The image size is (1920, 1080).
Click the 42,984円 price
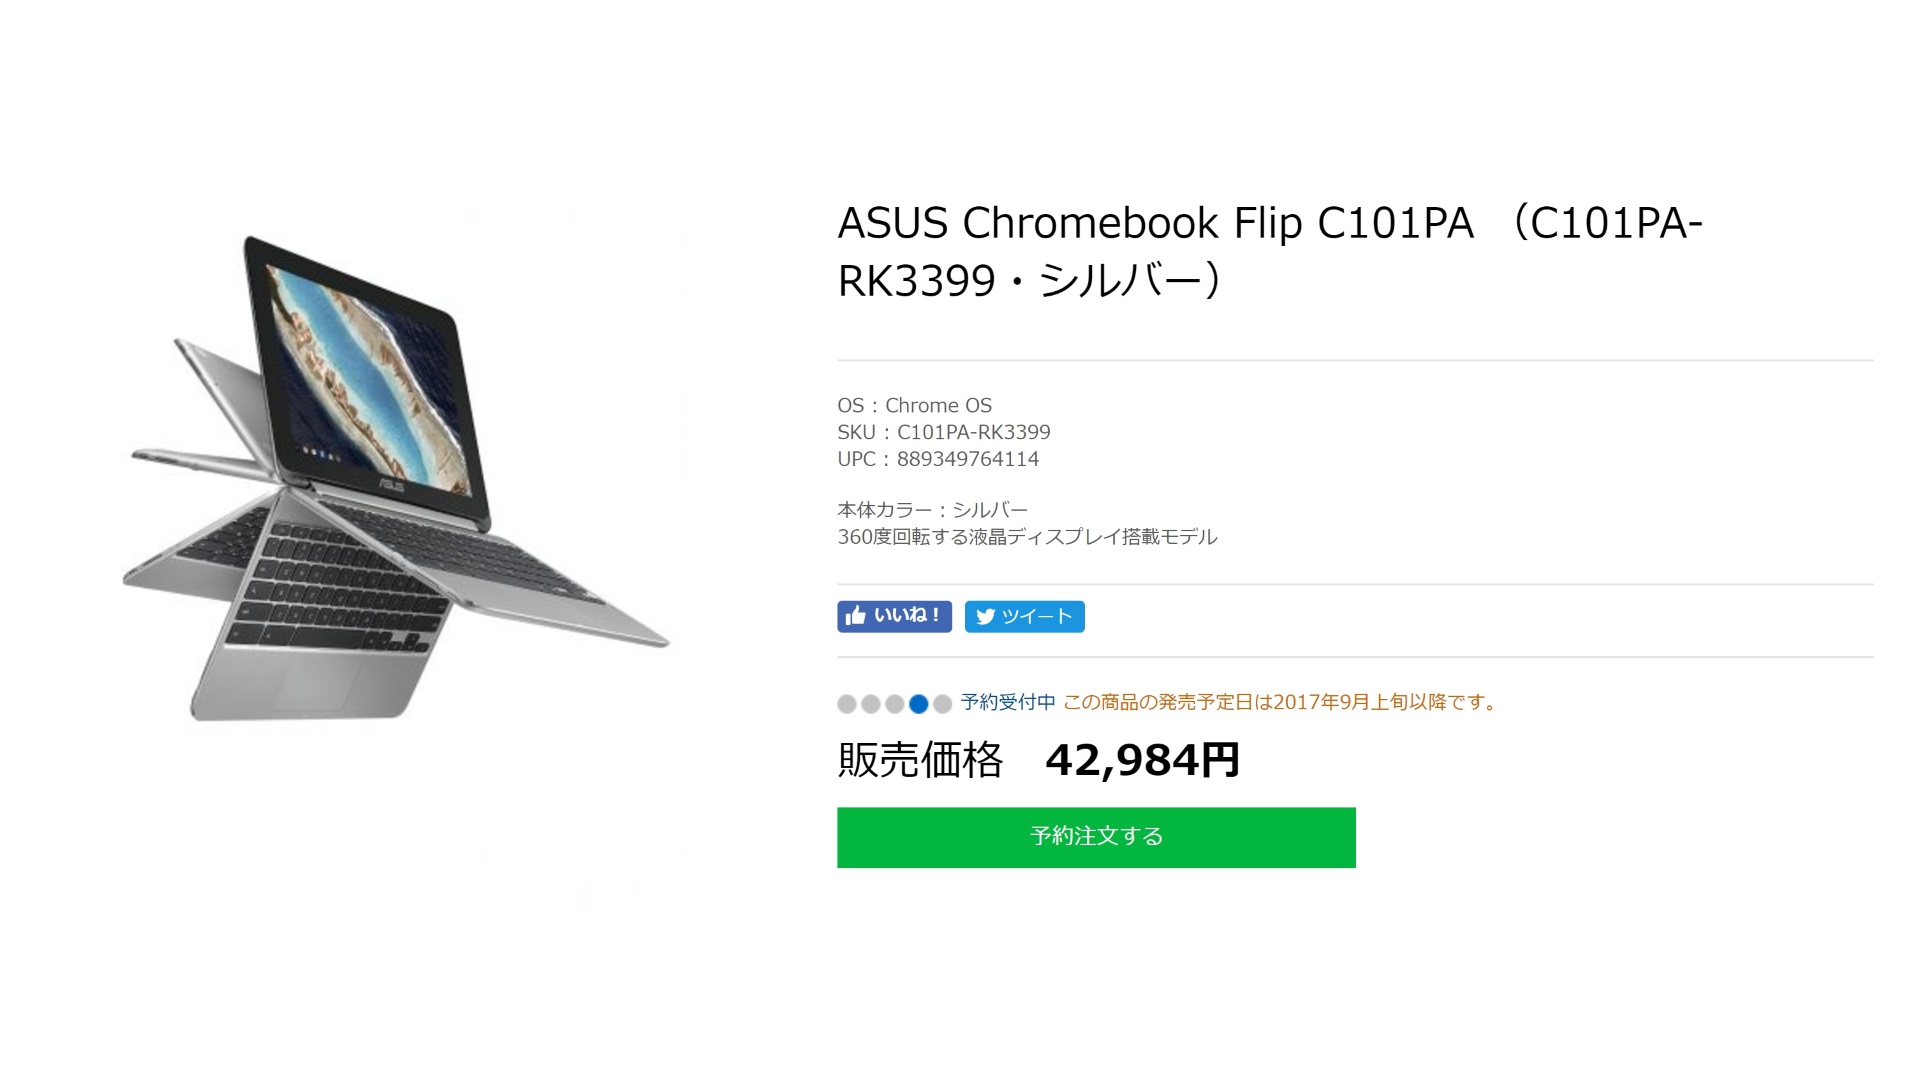(1142, 760)
